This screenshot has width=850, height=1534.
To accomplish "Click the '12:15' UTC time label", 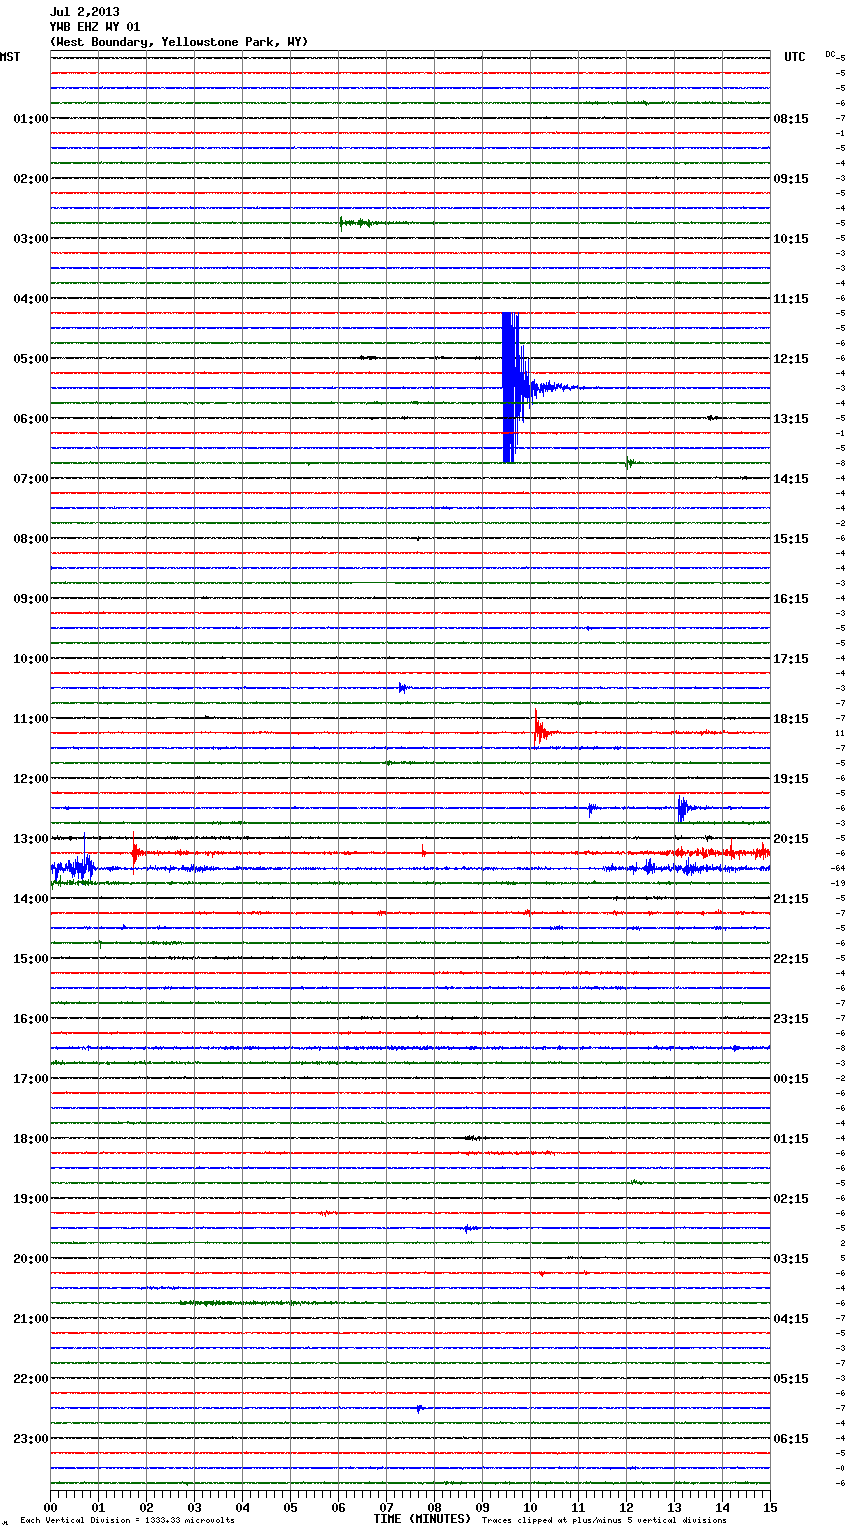I will (x=791, y=359).
